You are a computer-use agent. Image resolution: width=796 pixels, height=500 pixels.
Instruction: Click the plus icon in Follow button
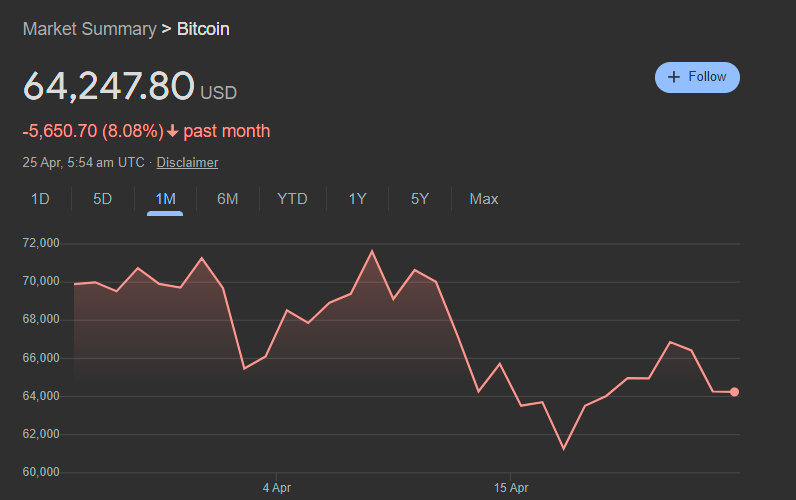(674, 77)
